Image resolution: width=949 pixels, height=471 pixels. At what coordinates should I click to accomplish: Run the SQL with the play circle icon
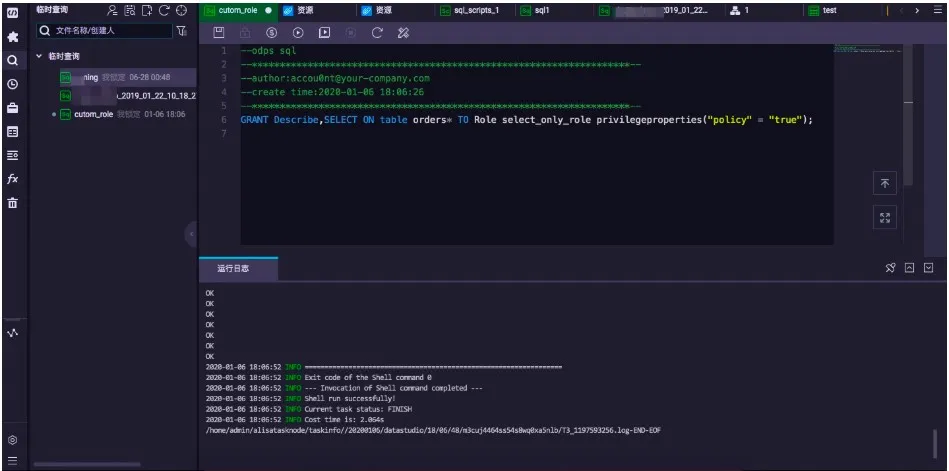[x=298, y=33]
